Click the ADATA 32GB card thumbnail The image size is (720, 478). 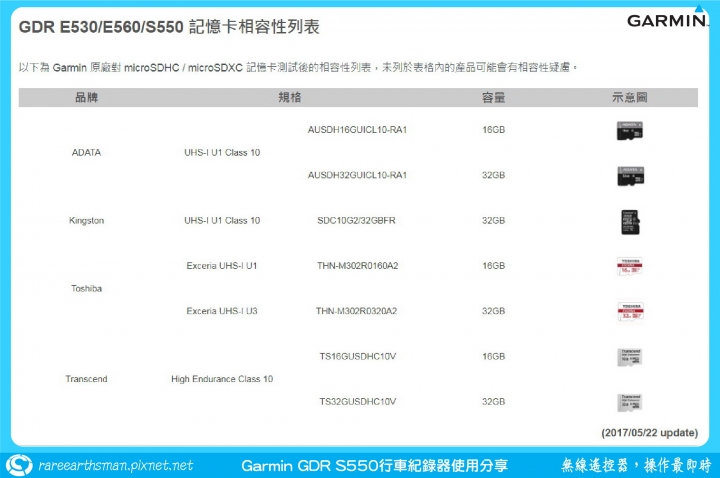coord(630,176)
